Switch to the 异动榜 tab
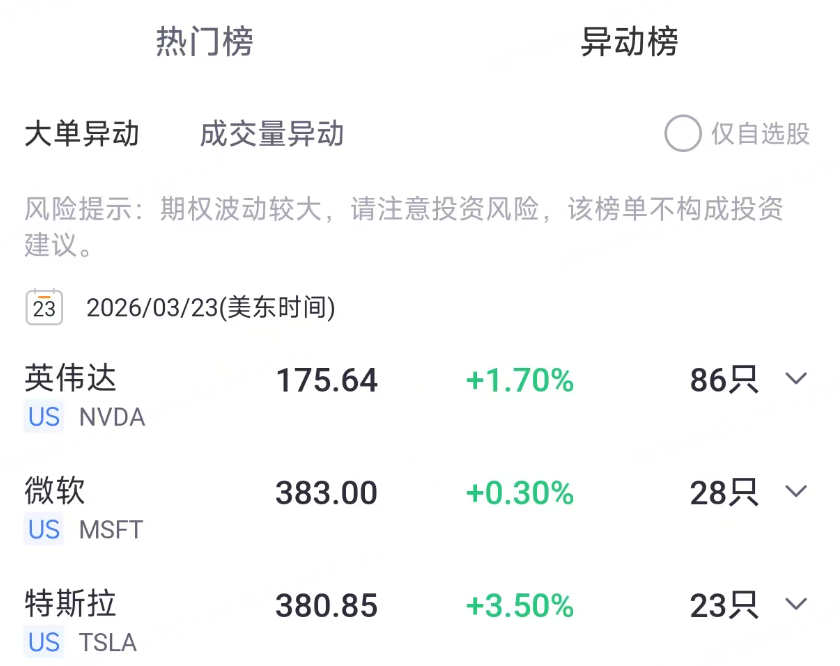840x666 pixels. point(629,42)
